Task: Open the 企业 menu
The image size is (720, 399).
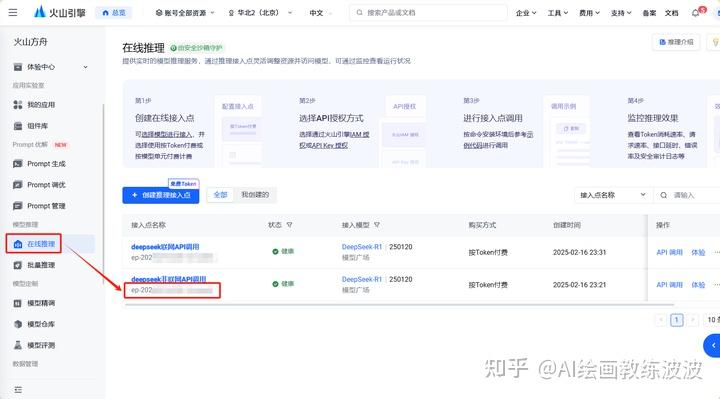Action: tap(526, 13)
